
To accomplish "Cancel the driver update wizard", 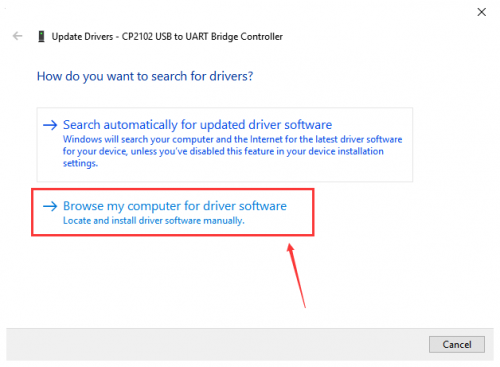I will pyautogui.click(x=457, y=344).
